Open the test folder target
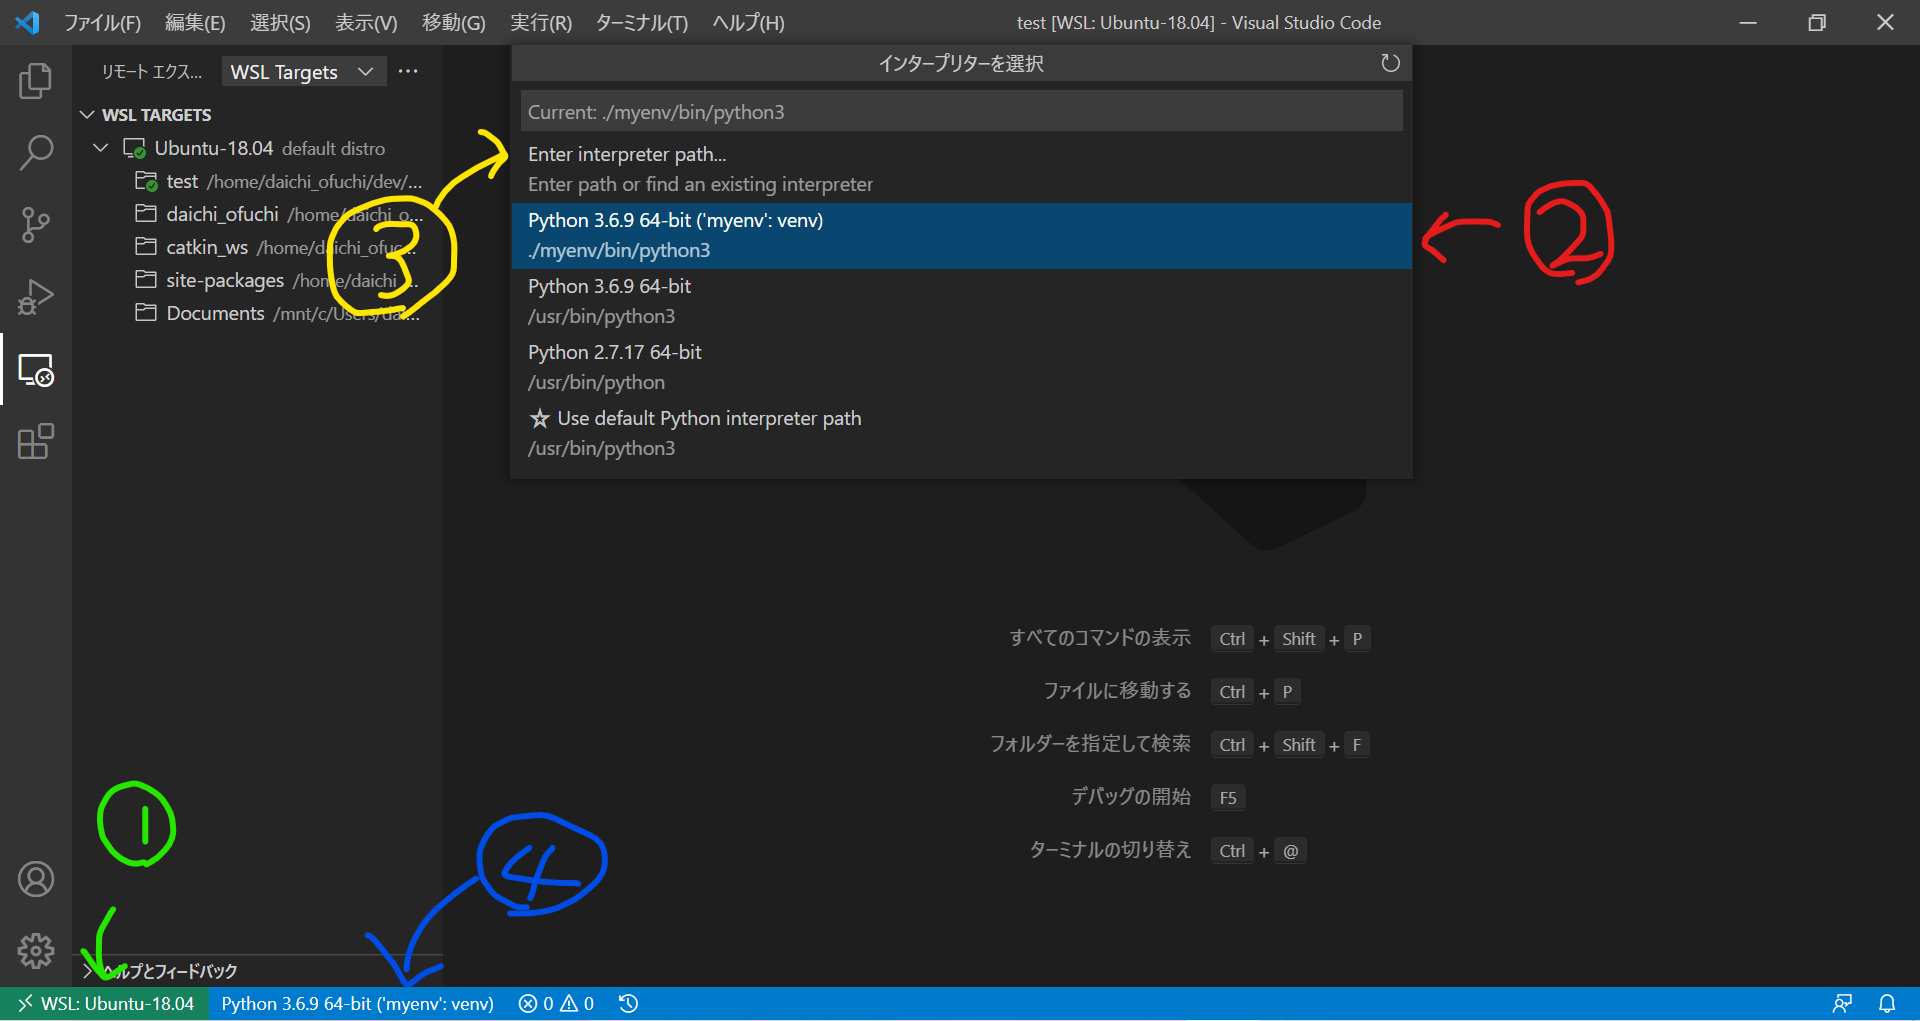The width and height of the screenshot is (1920, 1021). [x=258, y=181]
